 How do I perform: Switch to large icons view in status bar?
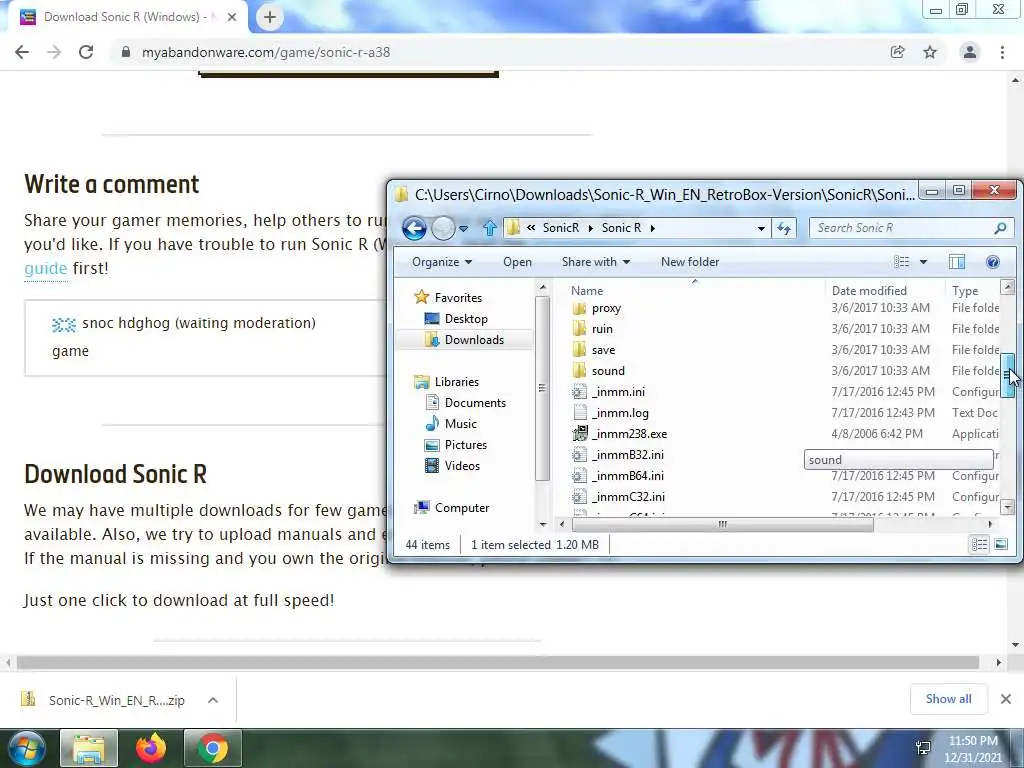tap(1001, 545)
